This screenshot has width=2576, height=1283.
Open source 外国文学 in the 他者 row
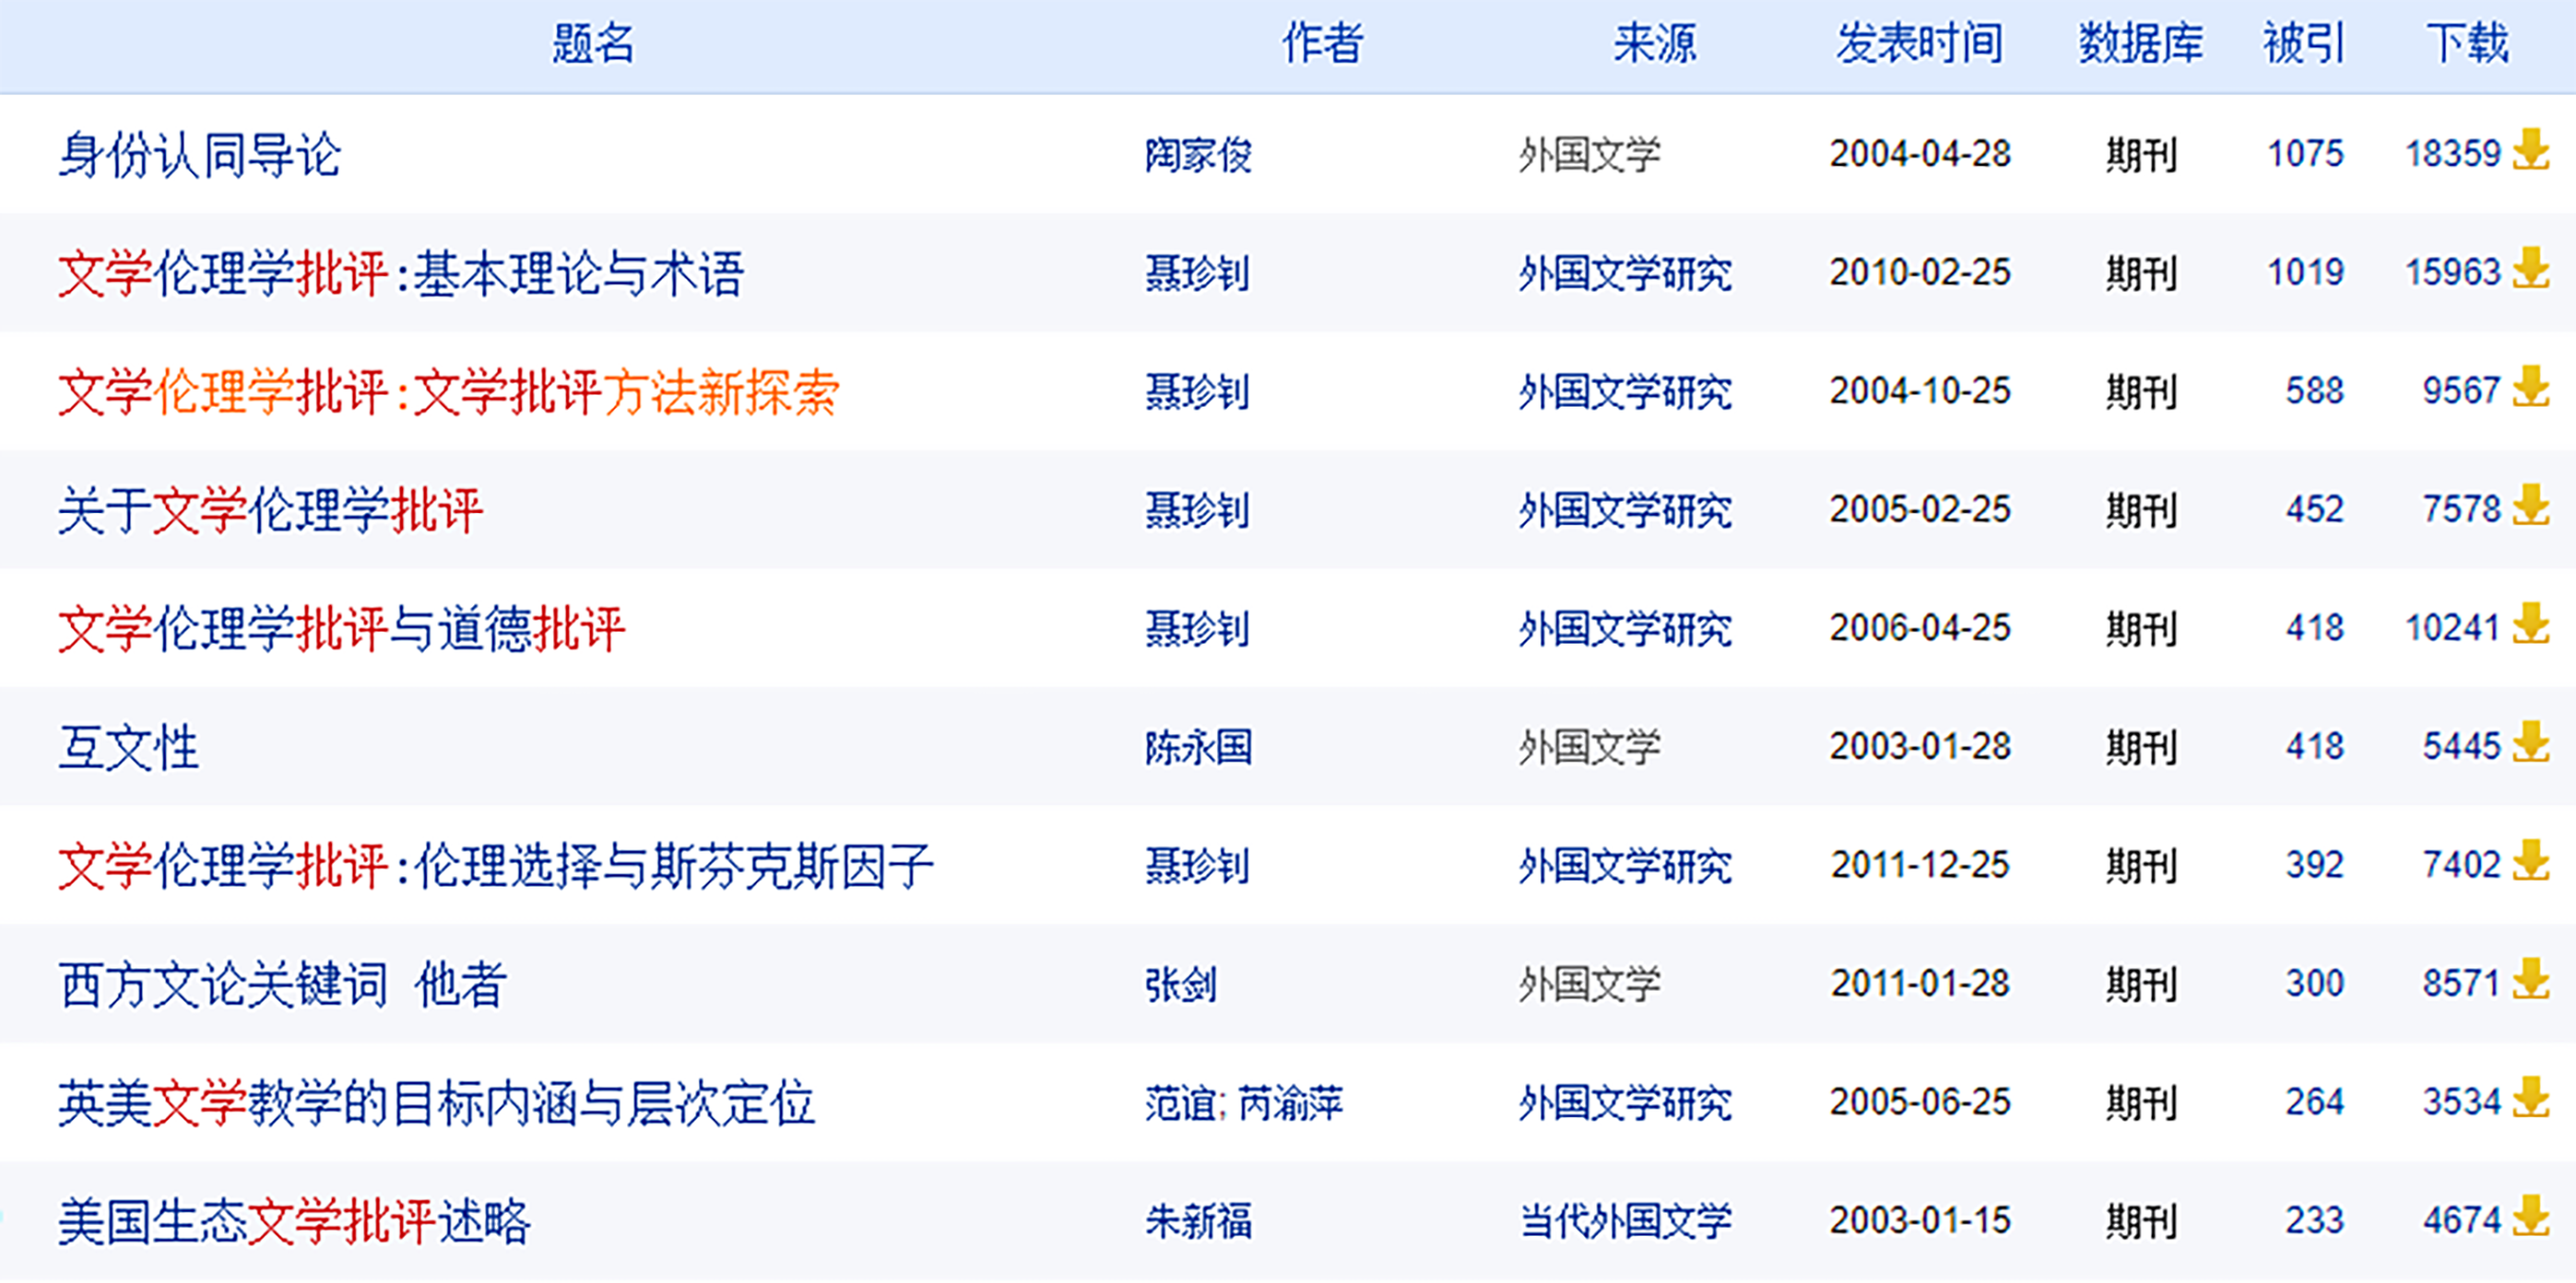coord(1589,984)
